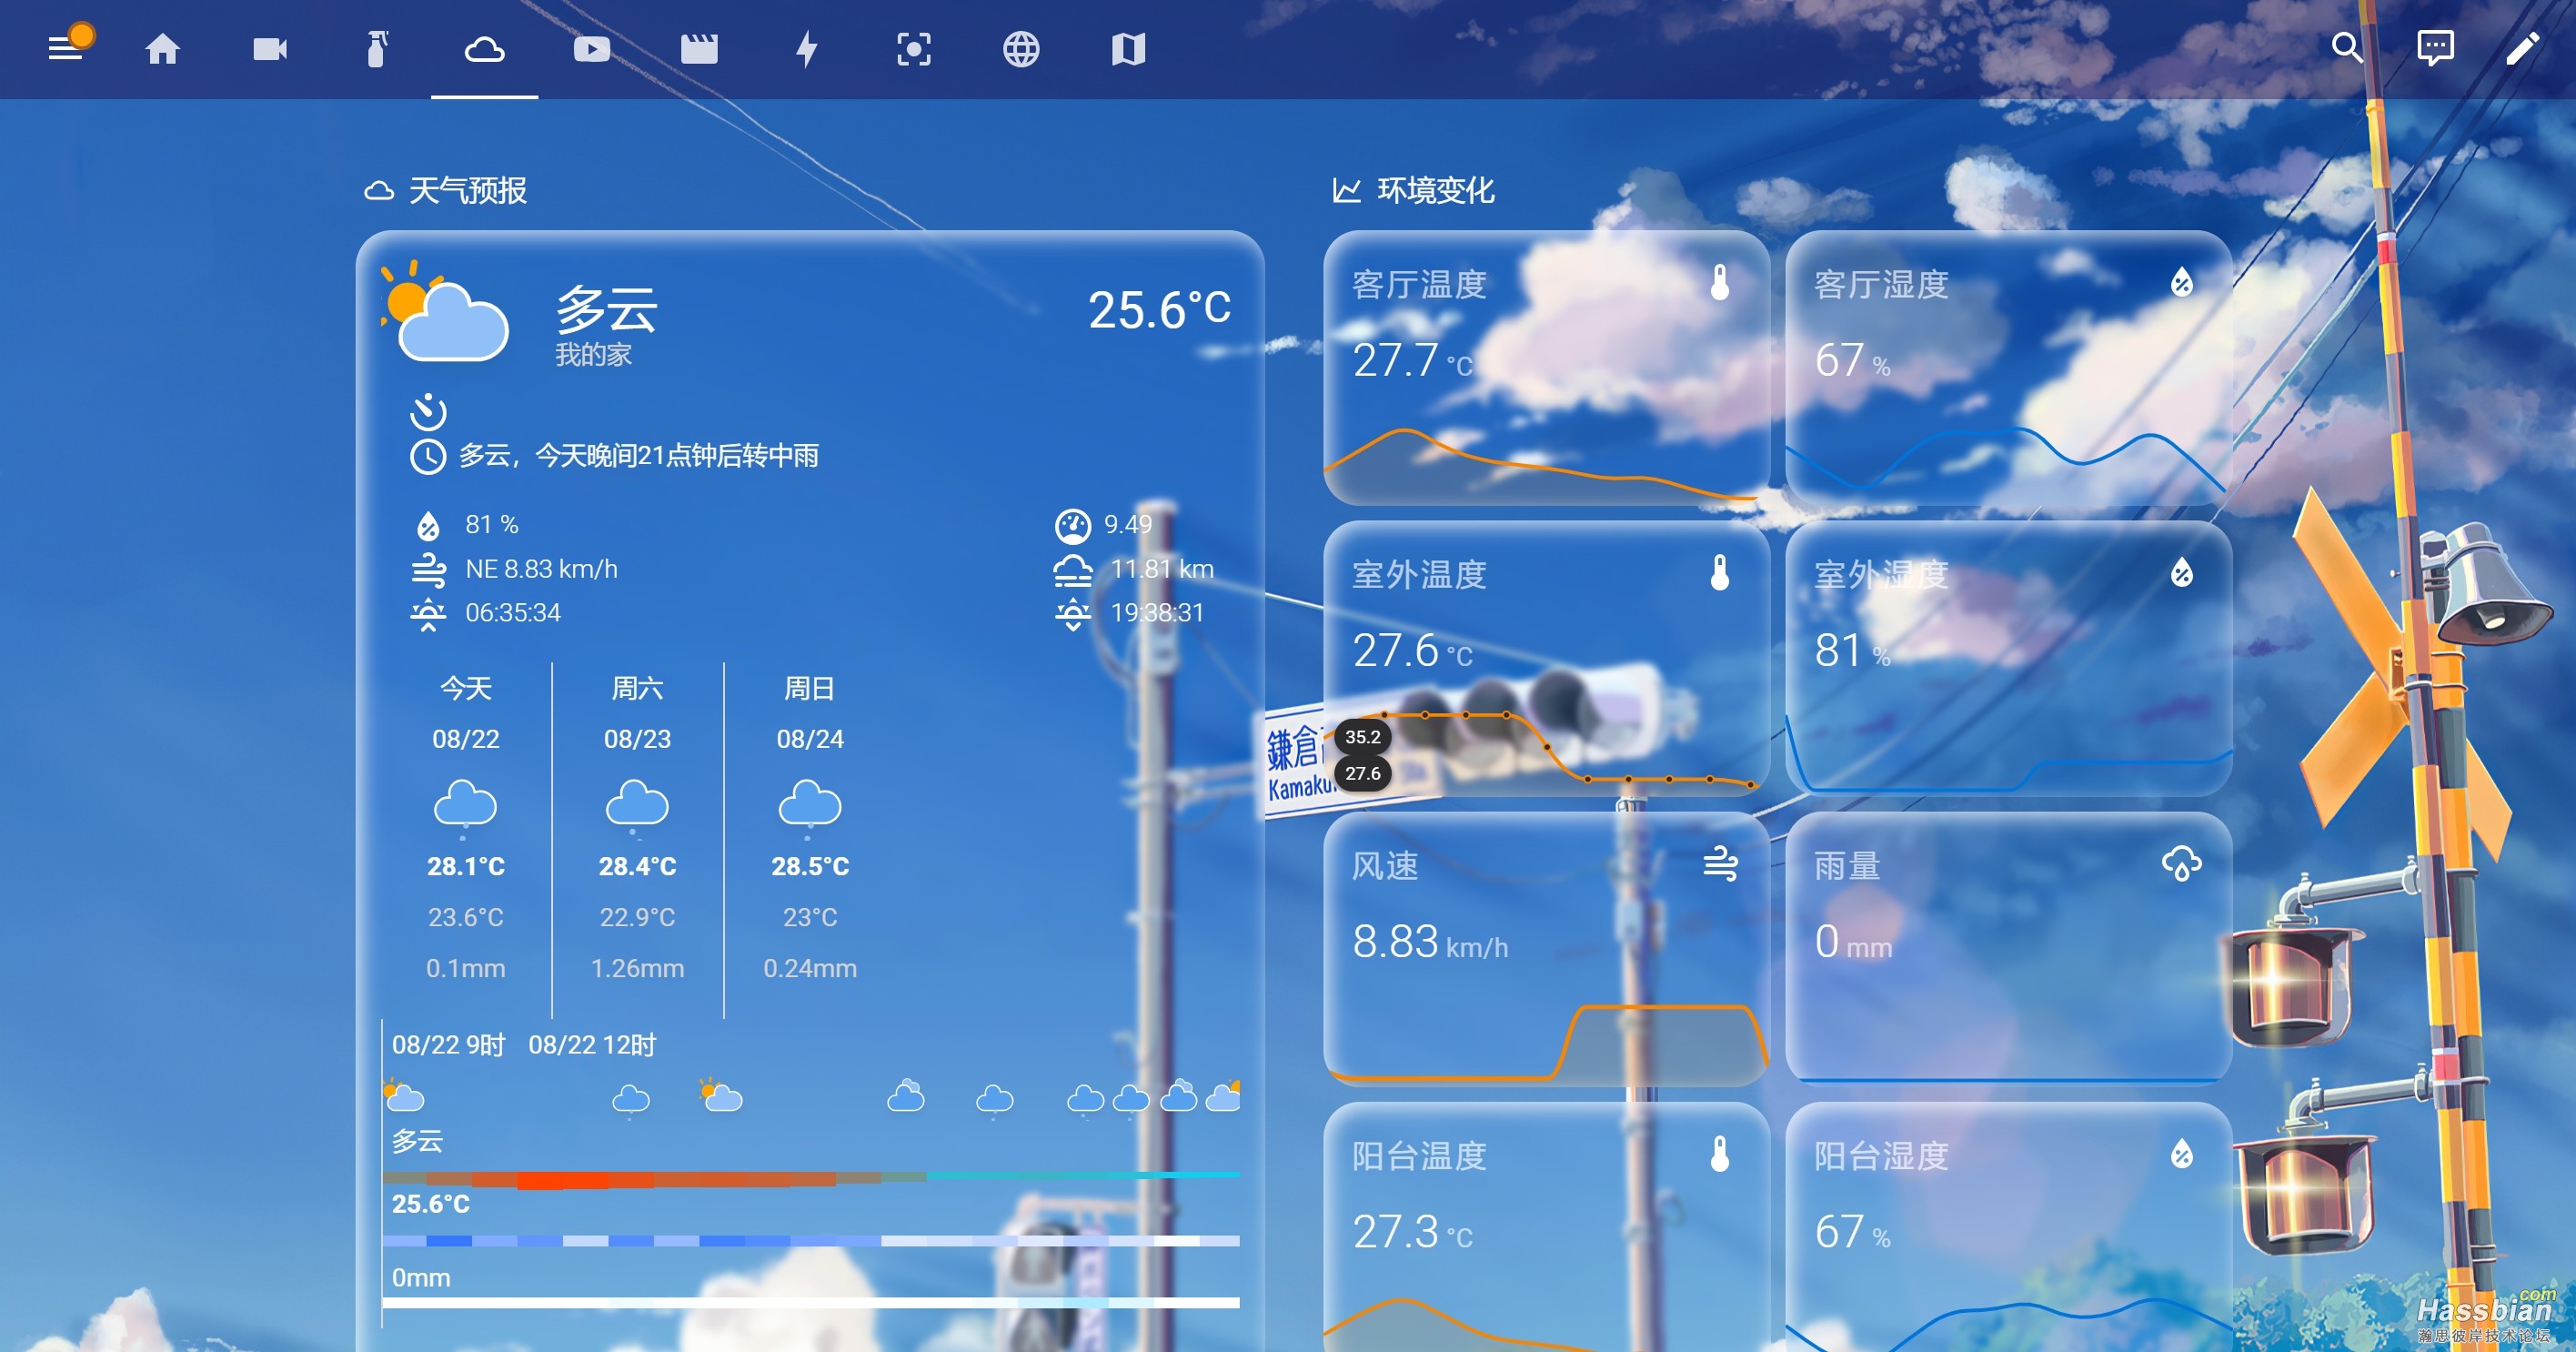Screen dimensions: 2576x1352
Task: Click the 阳台湿度 water percent icon
Action: click(2182, 1154)
